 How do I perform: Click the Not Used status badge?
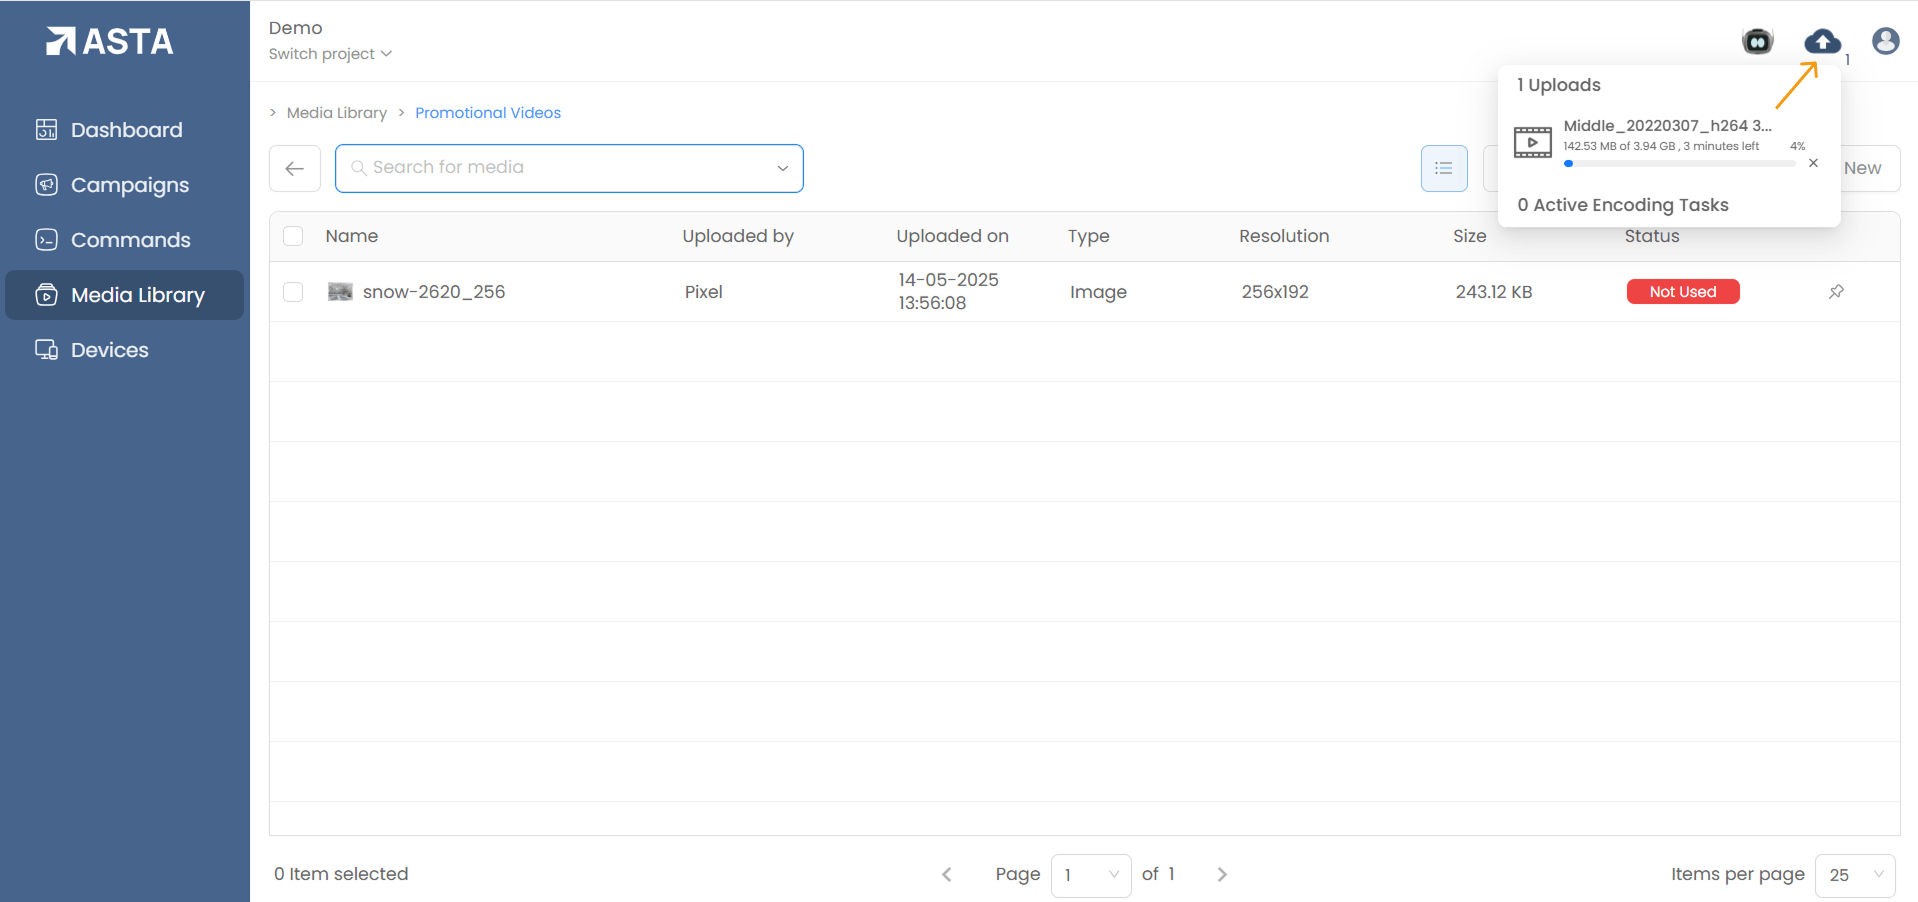click(x=1682, y=292)
